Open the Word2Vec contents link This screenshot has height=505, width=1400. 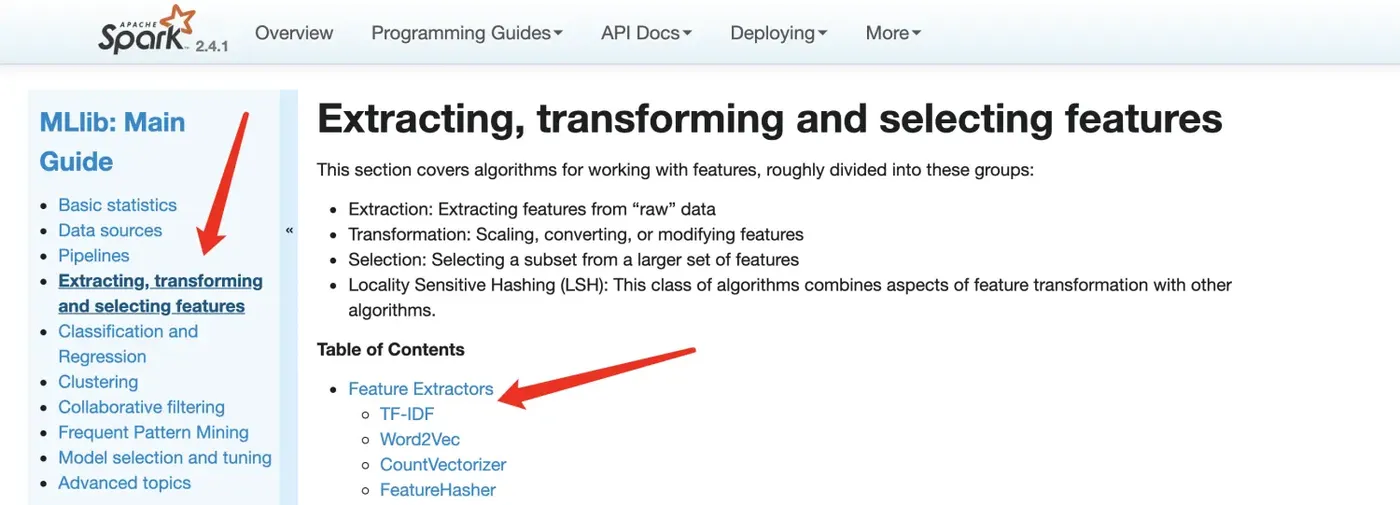420,439
